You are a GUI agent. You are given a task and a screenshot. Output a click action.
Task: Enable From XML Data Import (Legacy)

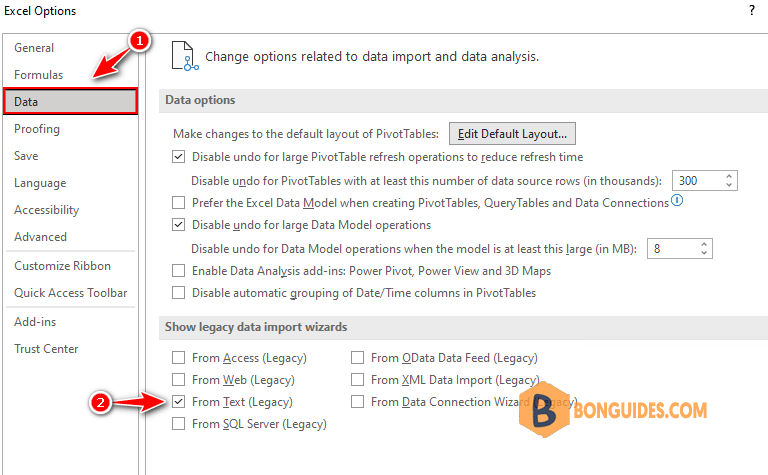tap(358, 380)
